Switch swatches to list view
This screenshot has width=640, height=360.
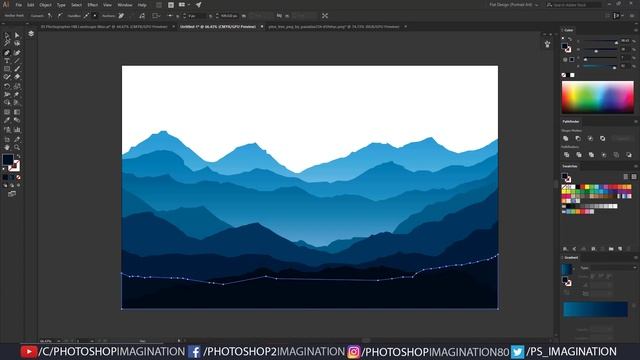click(x=626, y=177)
